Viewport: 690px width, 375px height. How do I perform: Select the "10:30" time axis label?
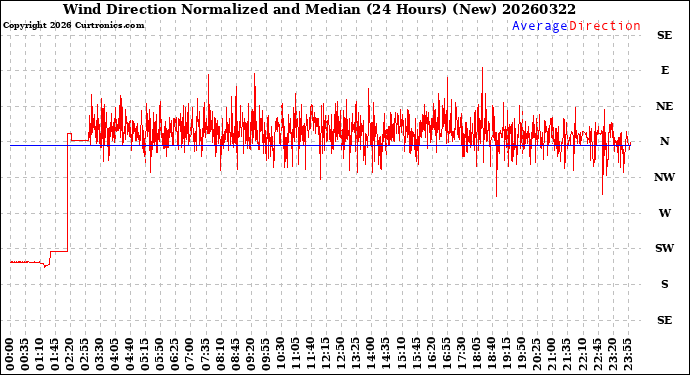[280, 354]
